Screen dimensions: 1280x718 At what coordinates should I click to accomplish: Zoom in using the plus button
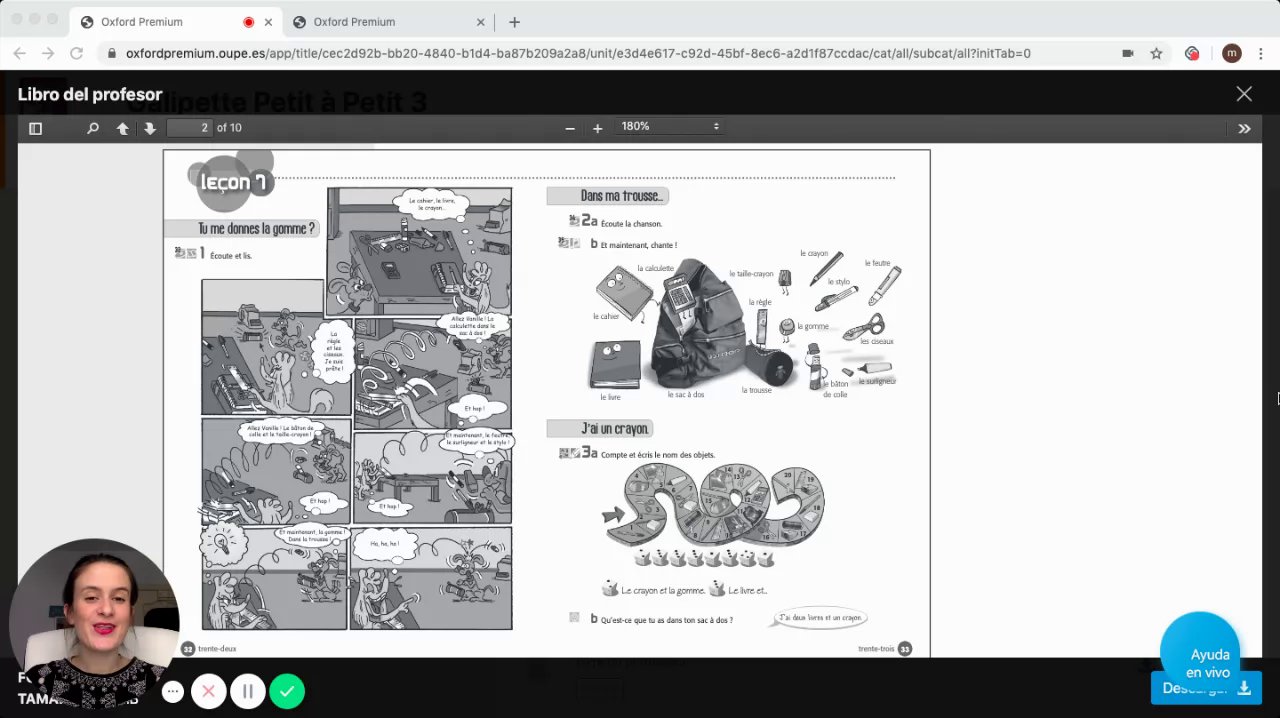(x=597, y=128)
